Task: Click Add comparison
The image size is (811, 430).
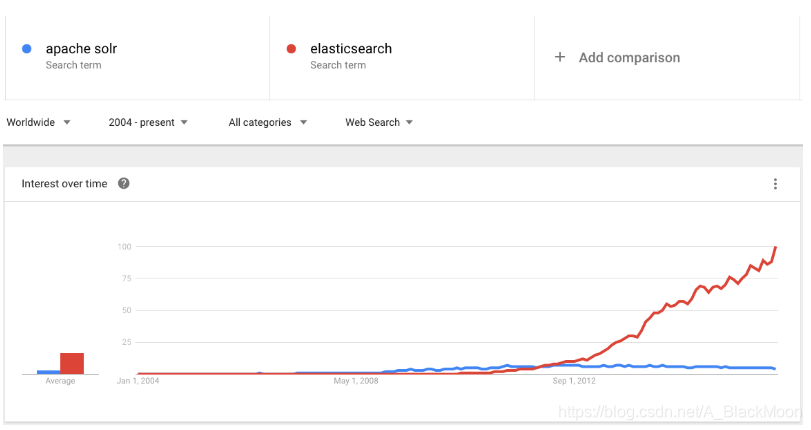Action: click(x=629, y=57)
